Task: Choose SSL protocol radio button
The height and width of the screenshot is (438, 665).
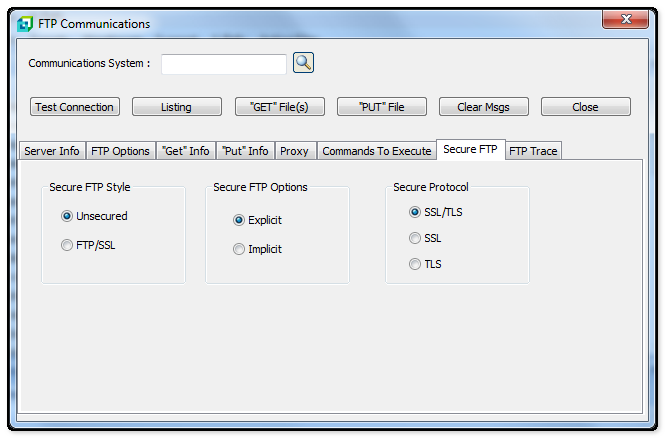Action: pos(415,239)
